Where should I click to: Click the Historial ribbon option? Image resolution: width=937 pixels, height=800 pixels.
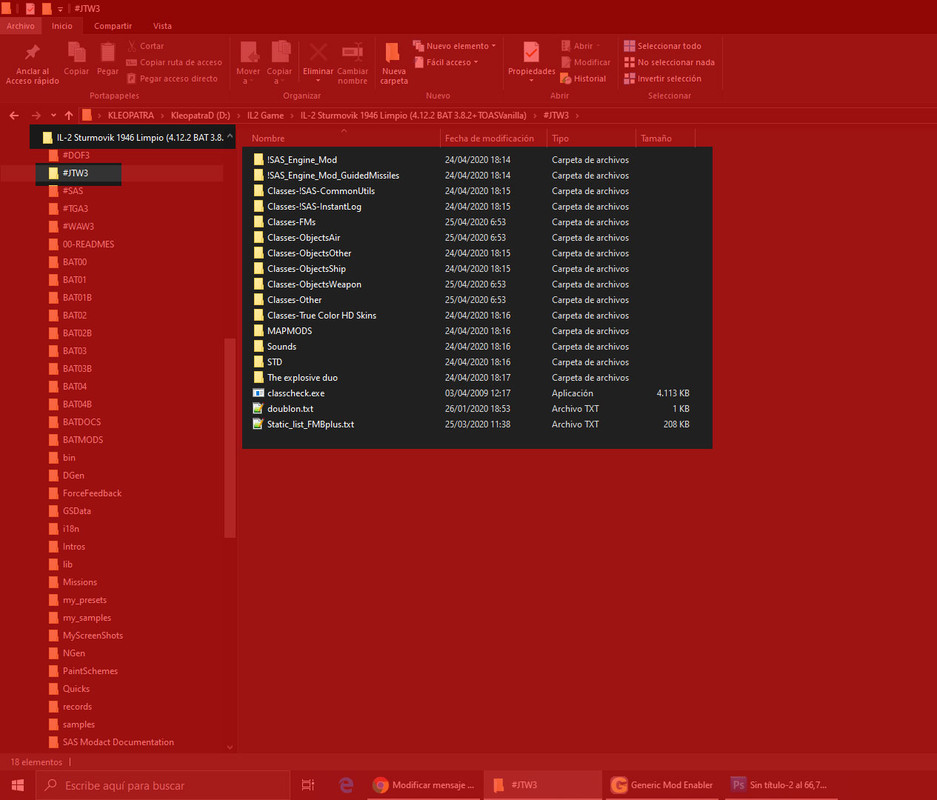point(583,78)
